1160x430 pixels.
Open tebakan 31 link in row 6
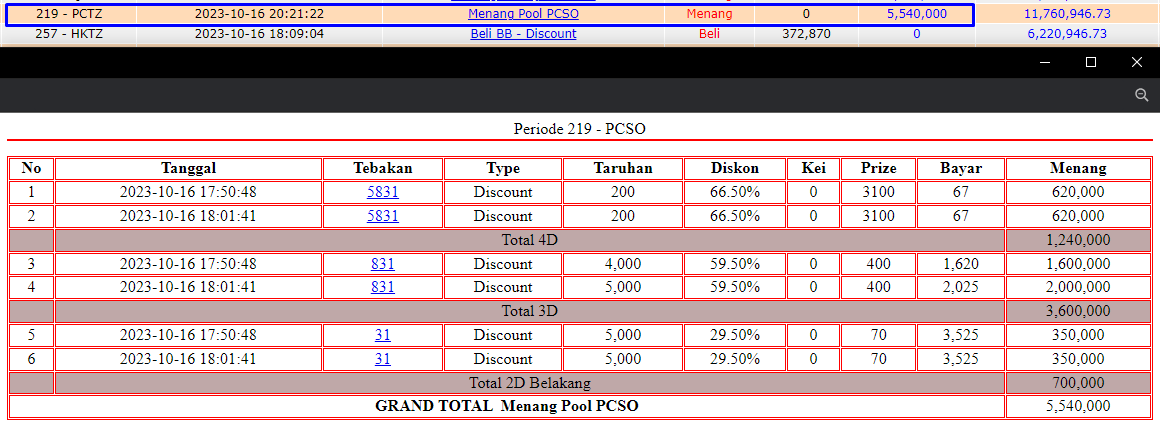click(x=382, y=359)
